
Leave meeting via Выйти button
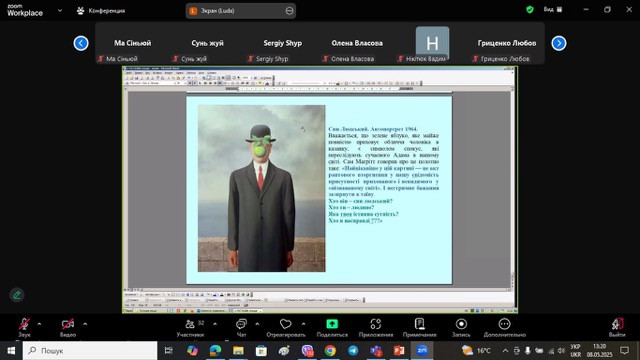point(617,327)
